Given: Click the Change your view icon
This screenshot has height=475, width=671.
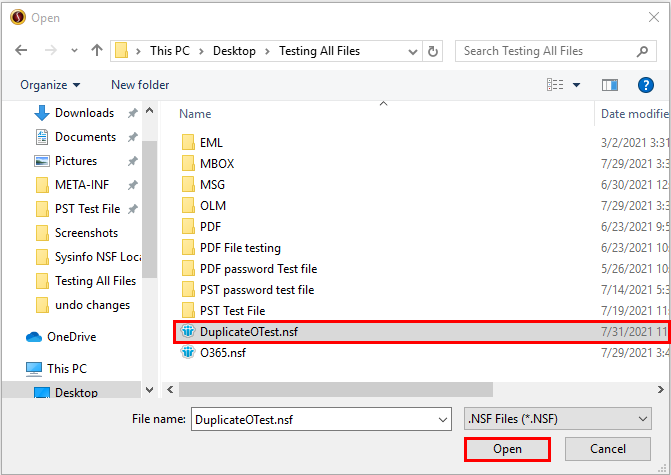Looking at the screenshot, I should (554, 85).
